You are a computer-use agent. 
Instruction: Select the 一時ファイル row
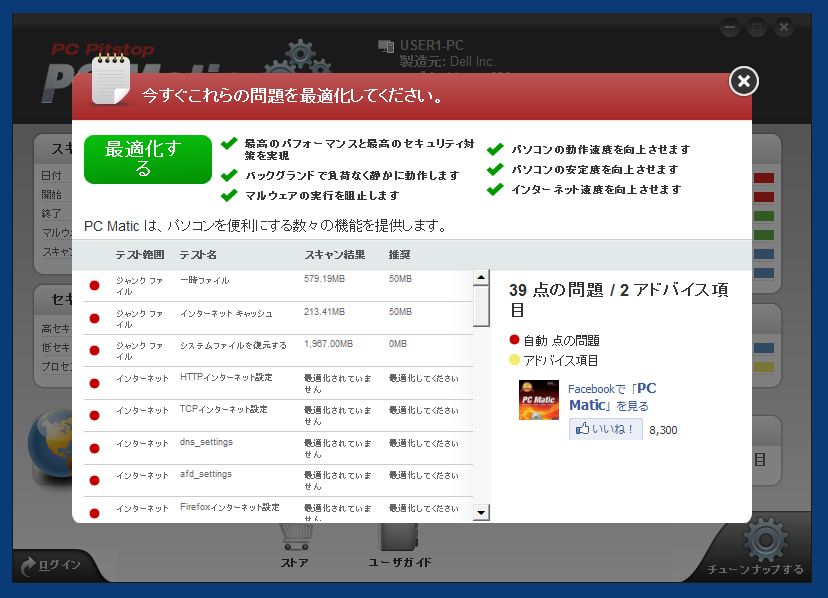pyautogui.click(x=278, y=286)
